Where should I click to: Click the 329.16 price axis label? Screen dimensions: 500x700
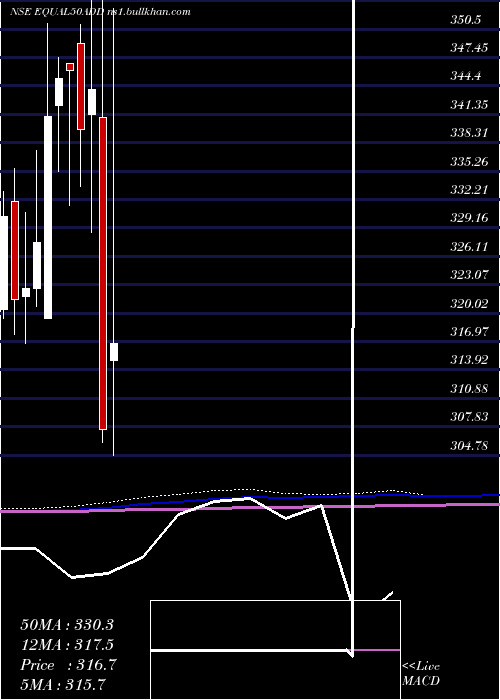[469, 218]
